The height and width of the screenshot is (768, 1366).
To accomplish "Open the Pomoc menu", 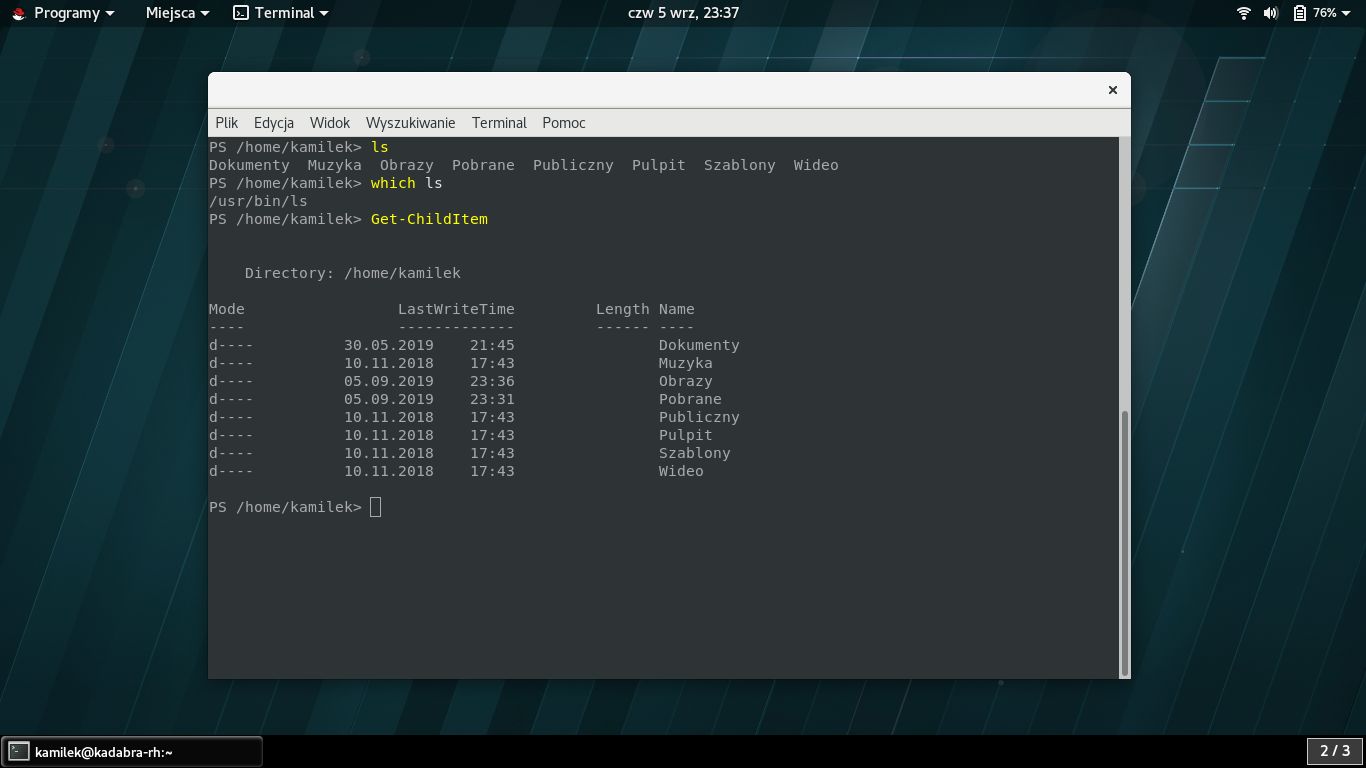I will (x=563, y=122).
